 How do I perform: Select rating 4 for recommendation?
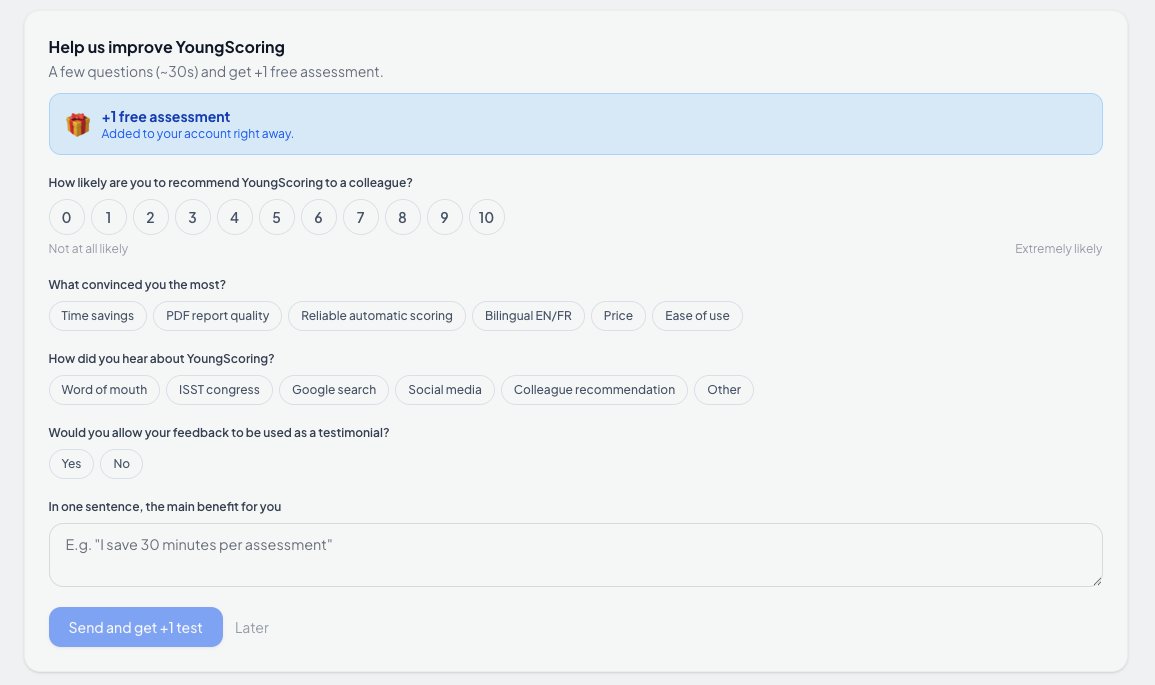(x=234, y=217)
